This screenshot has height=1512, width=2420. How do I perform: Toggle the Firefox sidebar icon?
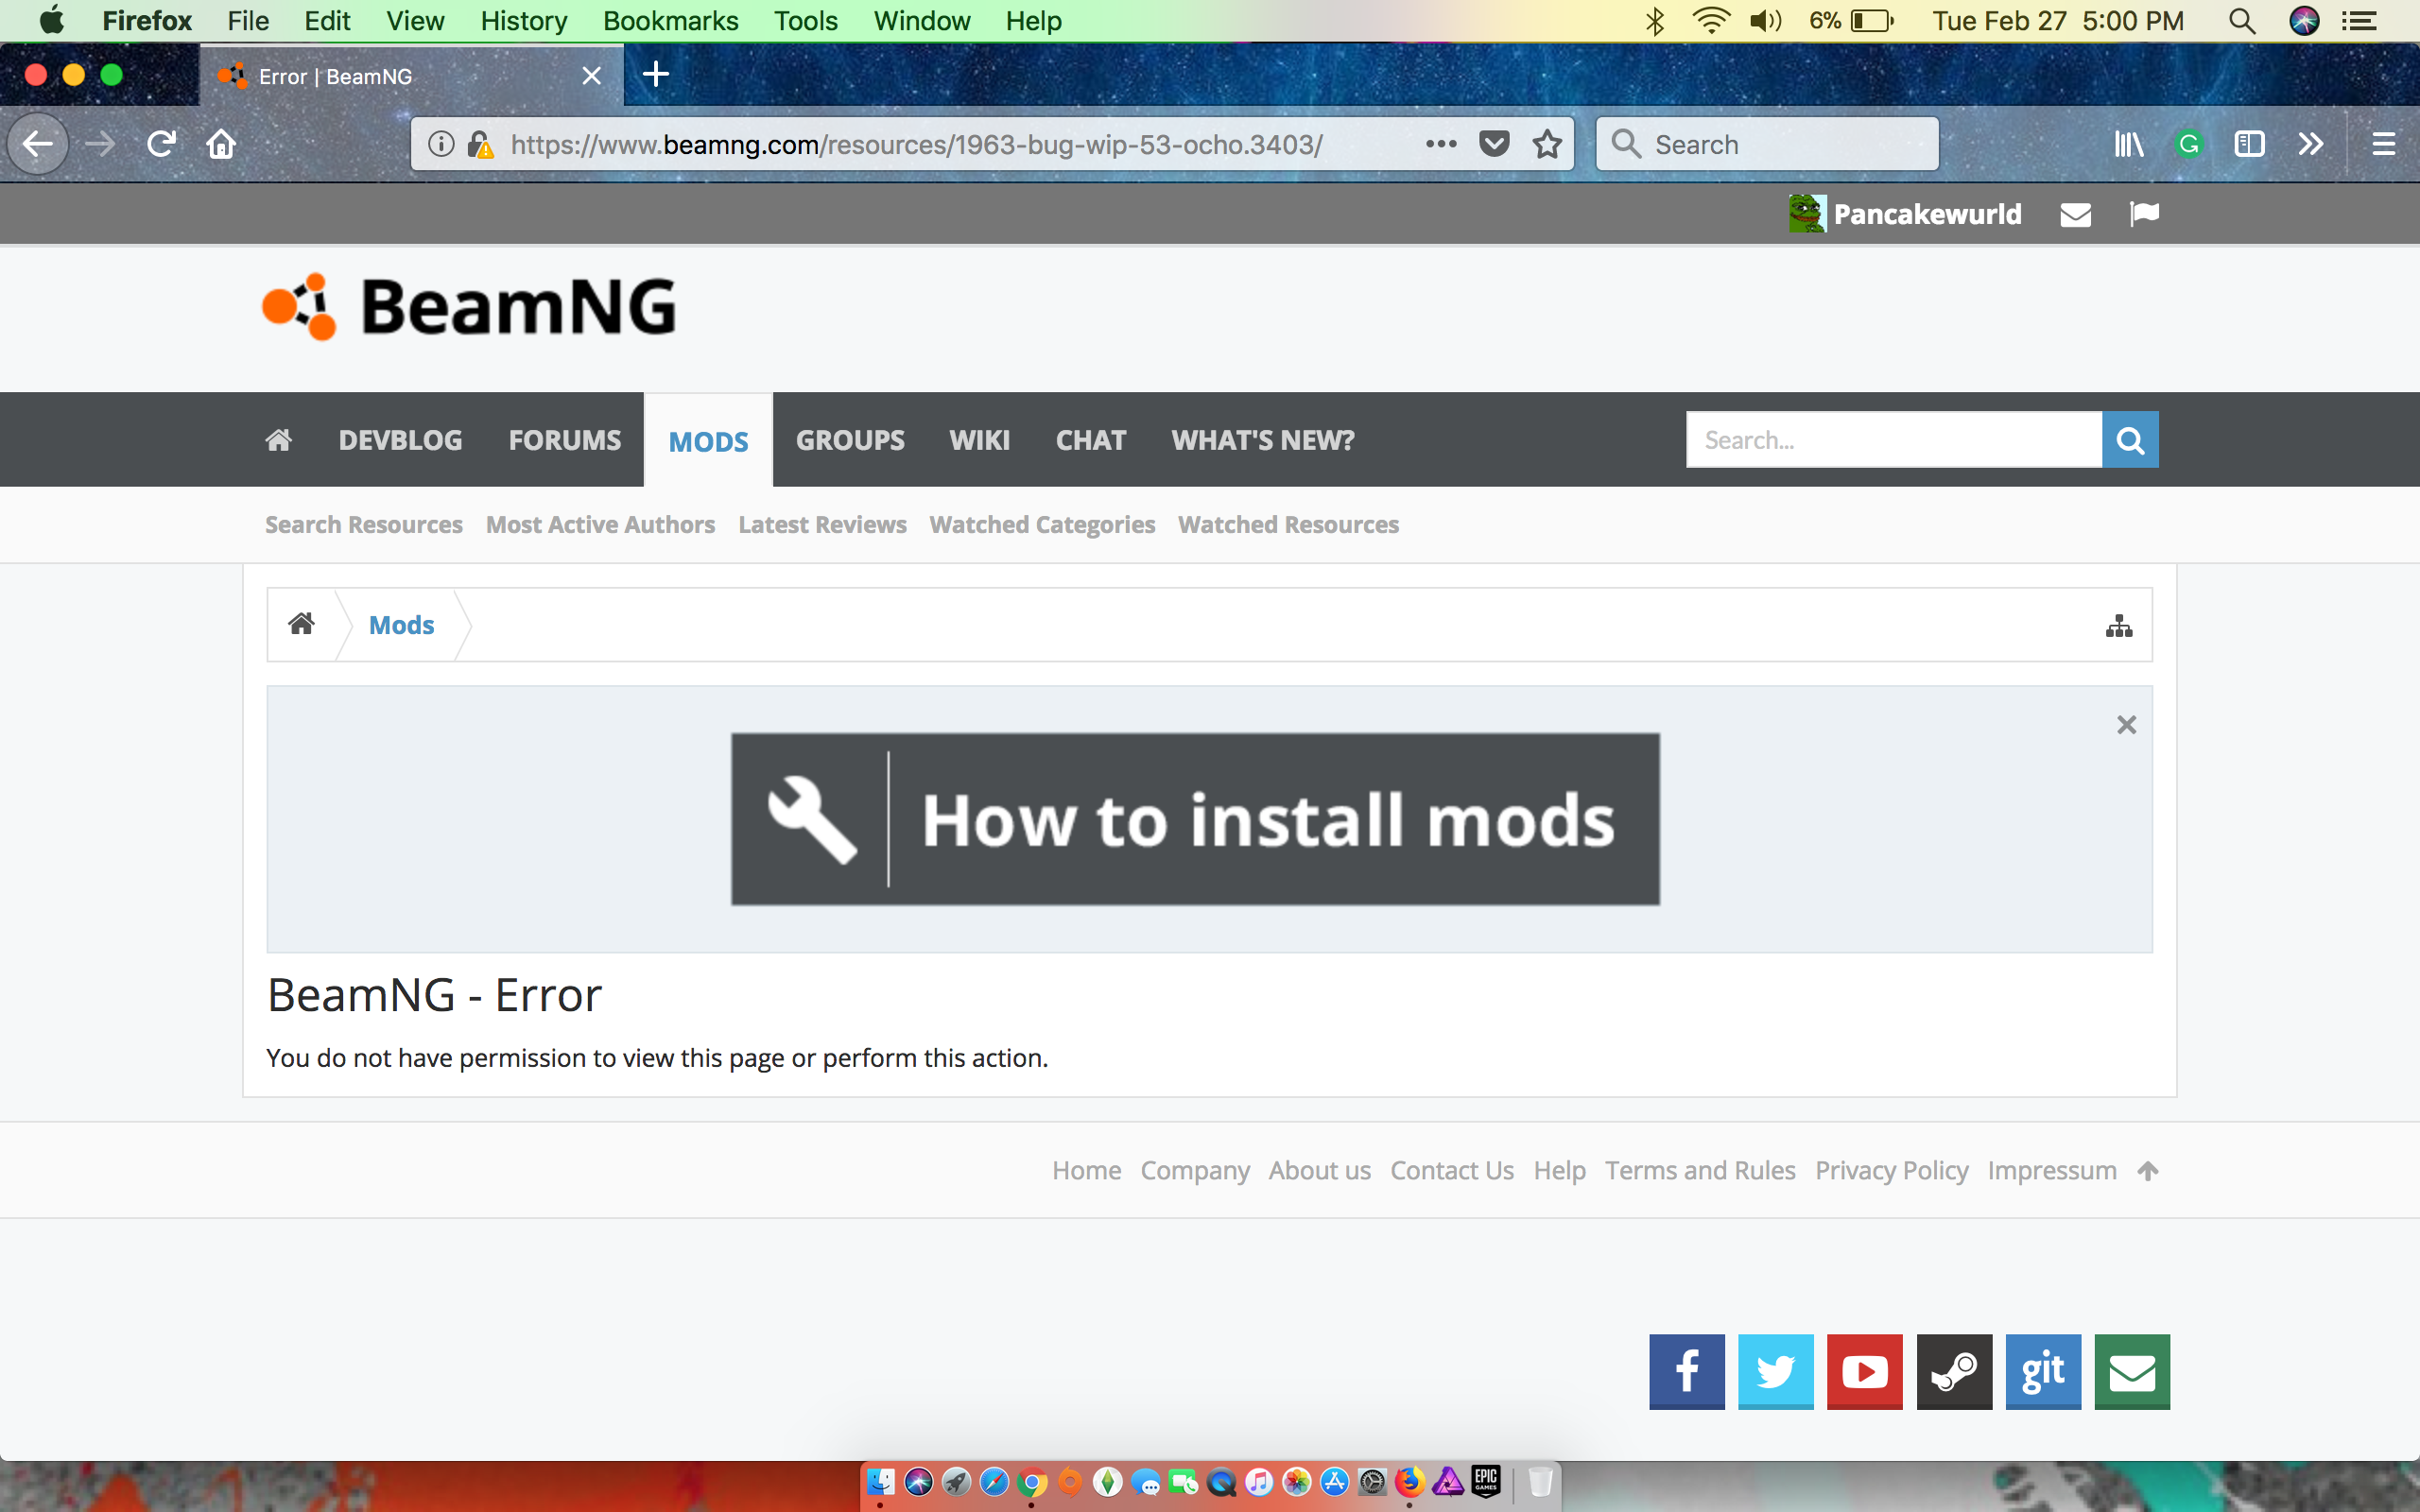[x=2249, y=144]
